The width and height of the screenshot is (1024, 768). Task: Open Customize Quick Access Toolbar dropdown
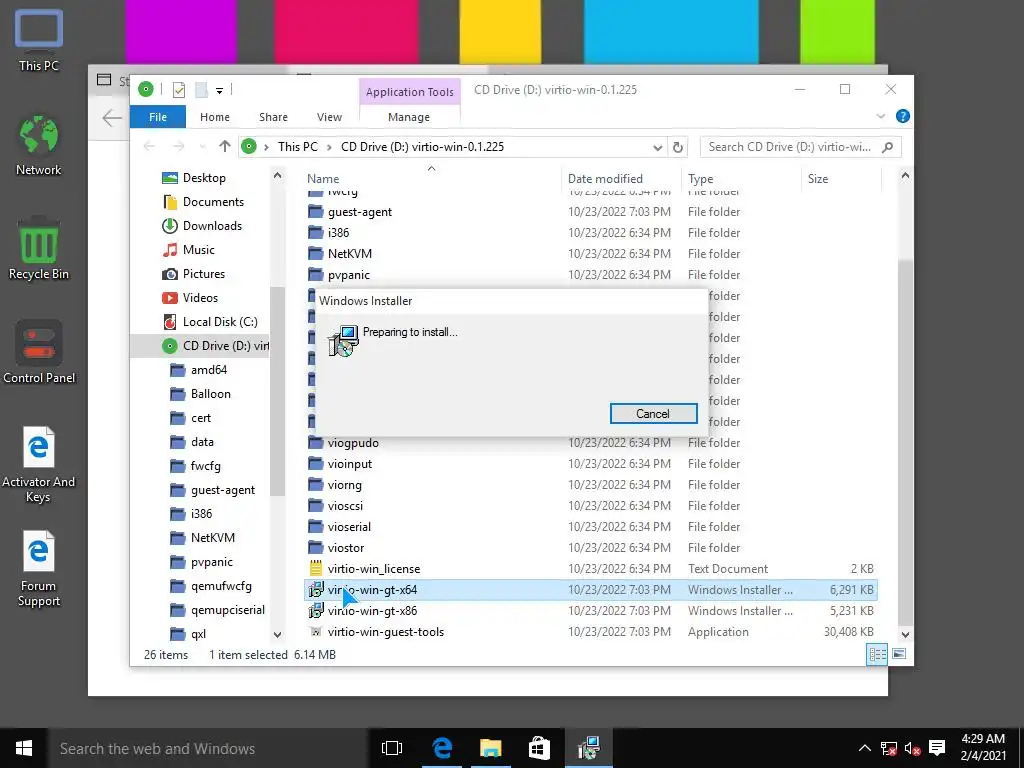[219, 91]
